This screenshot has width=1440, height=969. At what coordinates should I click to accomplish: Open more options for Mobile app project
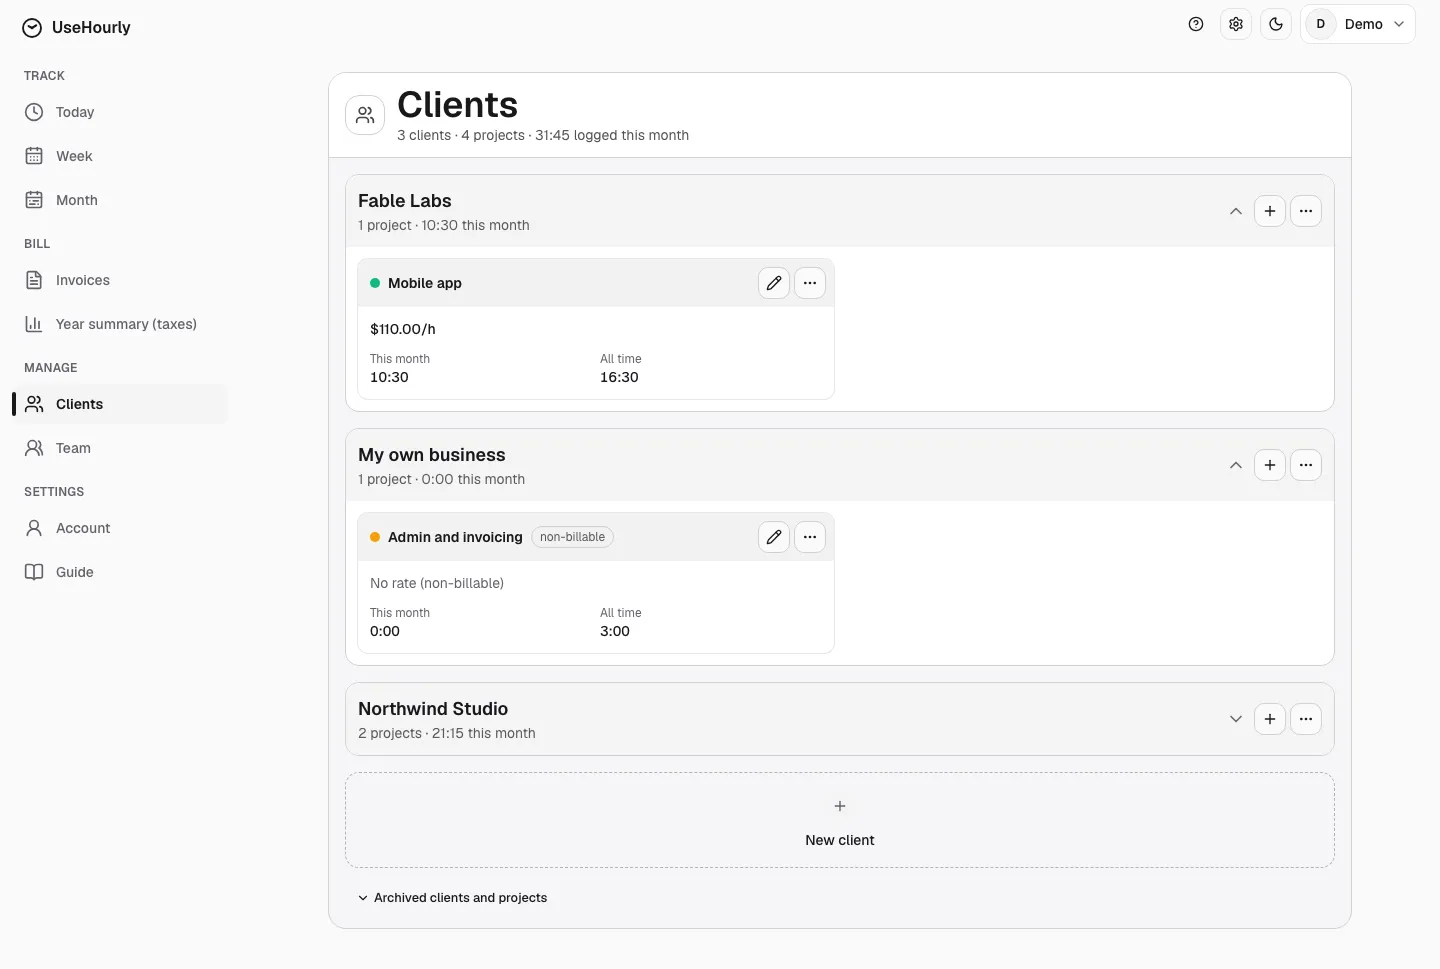tap(810, 283)
